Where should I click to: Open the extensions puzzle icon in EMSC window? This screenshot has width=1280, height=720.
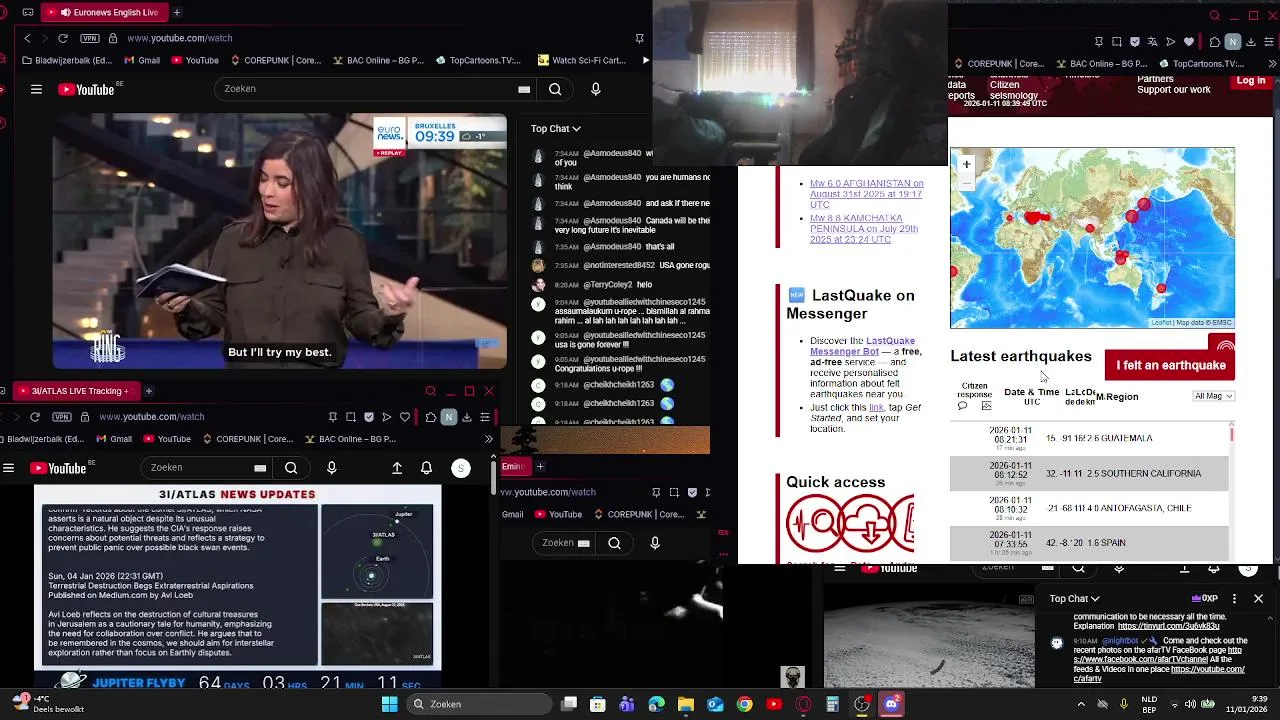coord(1215,42)
